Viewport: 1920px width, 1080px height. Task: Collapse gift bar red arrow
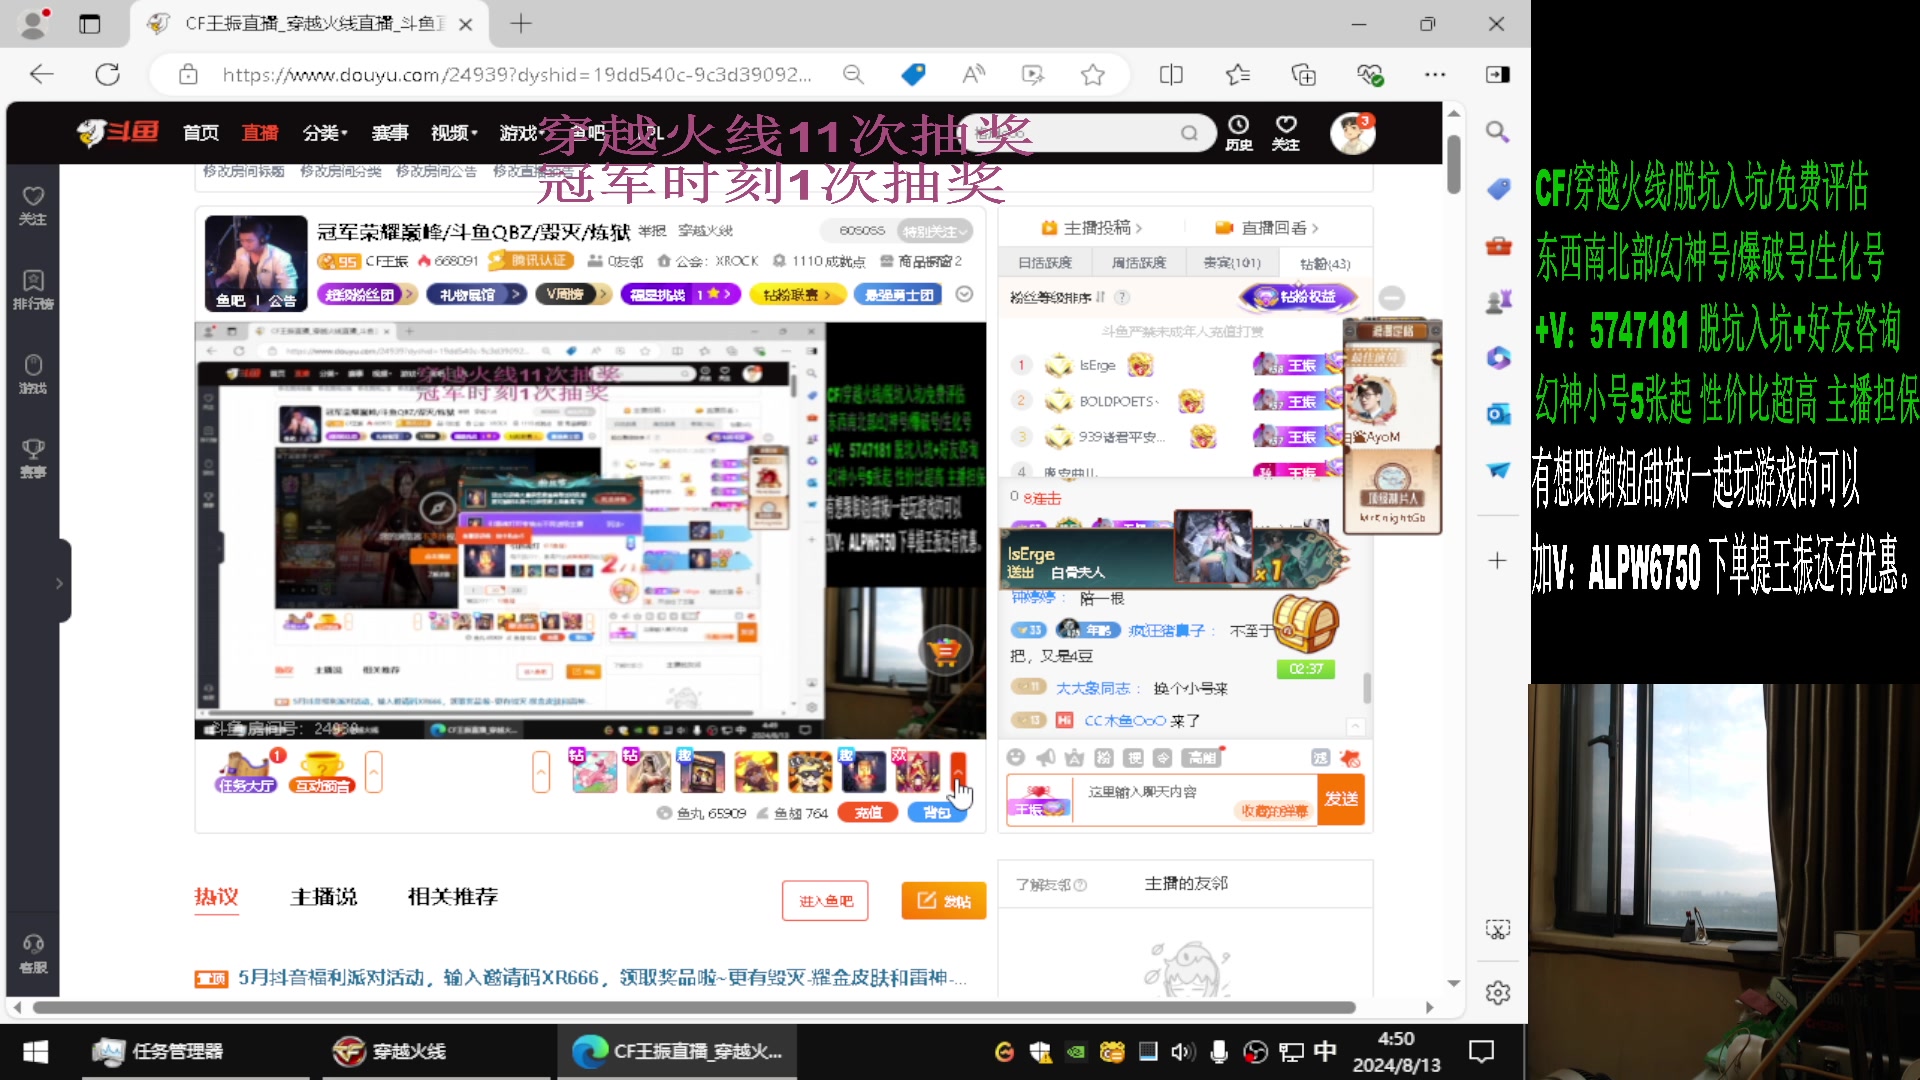958,772
